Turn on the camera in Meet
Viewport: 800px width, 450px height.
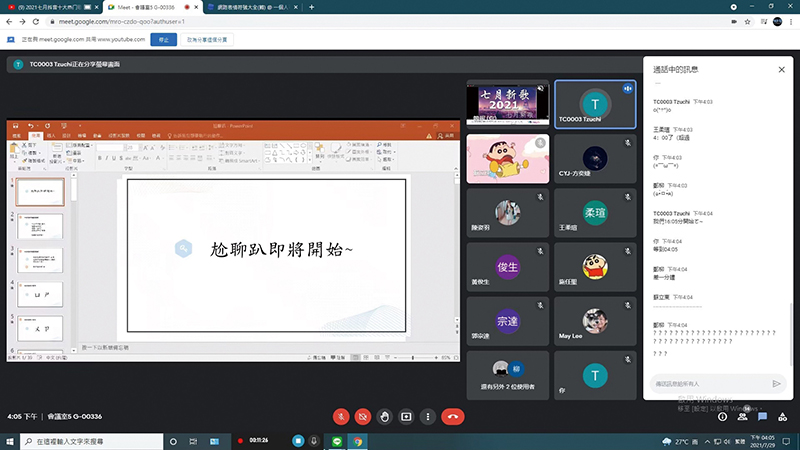click(x=363, y=417)
